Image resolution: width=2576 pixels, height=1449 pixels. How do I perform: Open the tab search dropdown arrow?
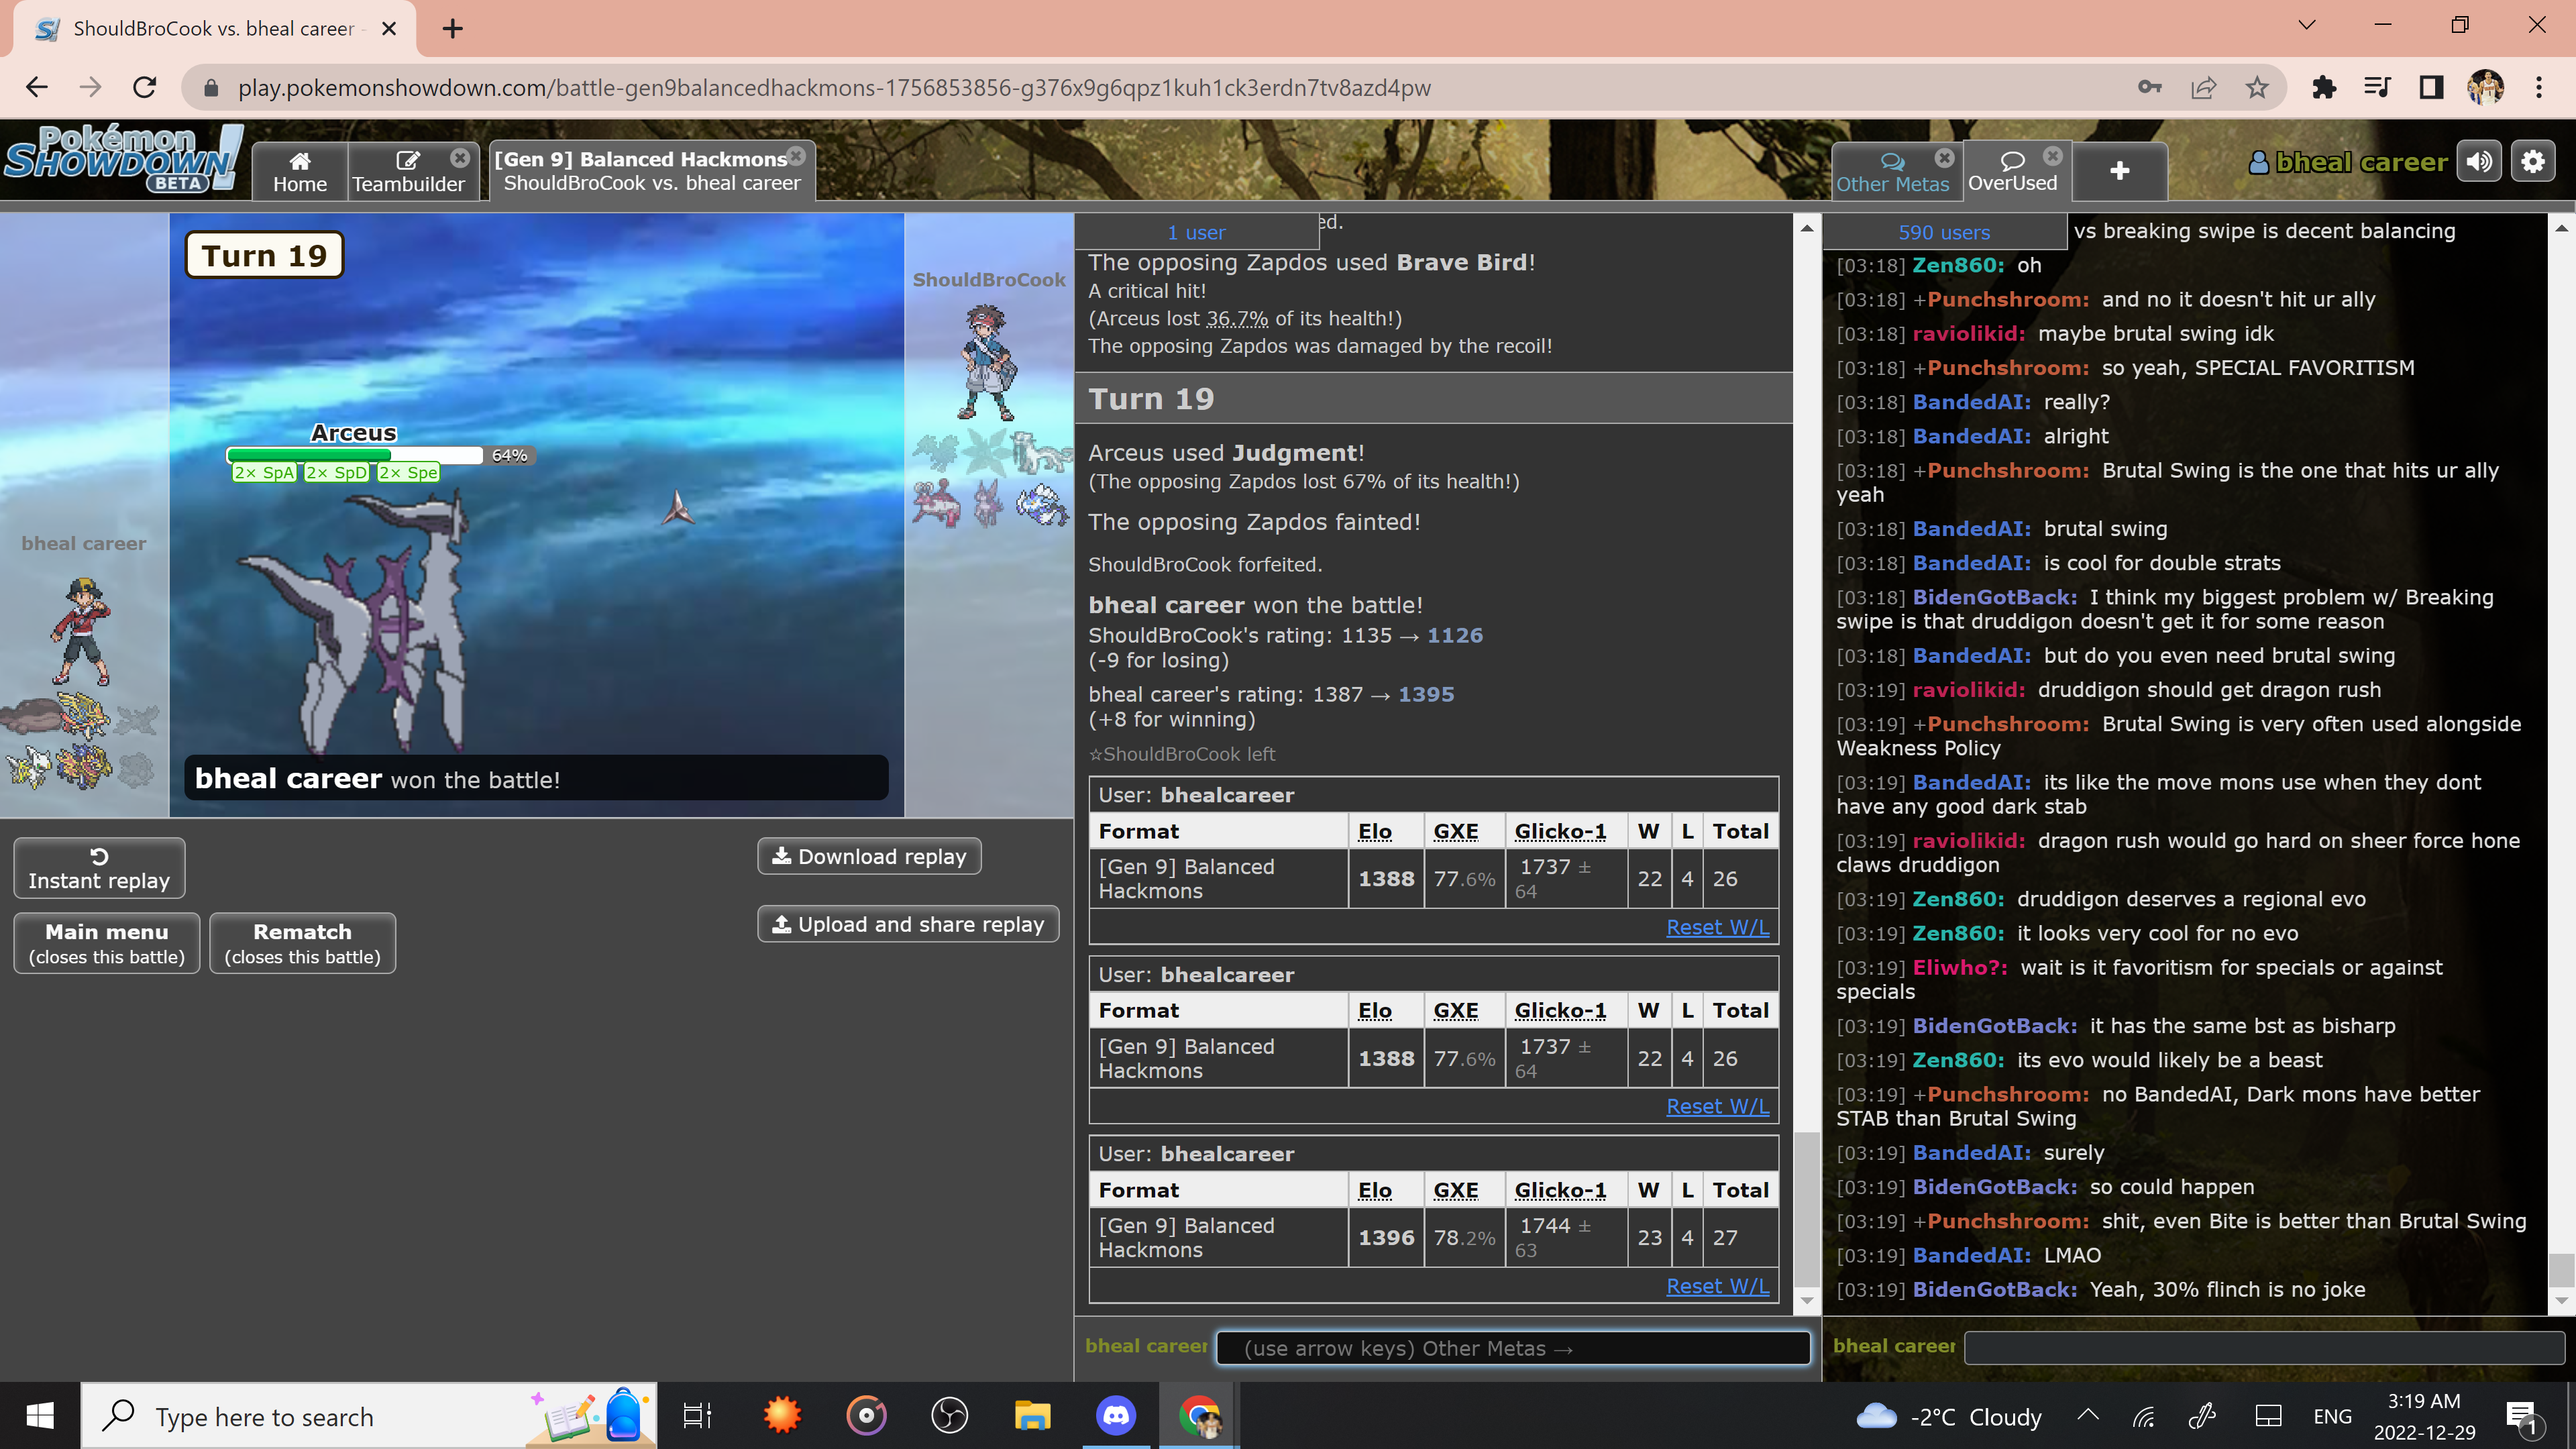(x=2306, y=25)
